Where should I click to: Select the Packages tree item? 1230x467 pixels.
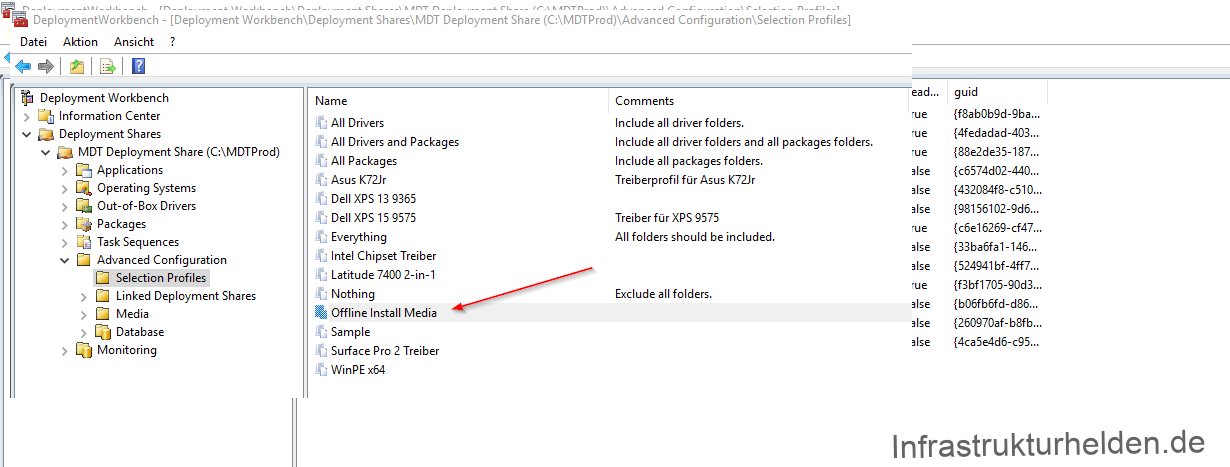point(121,224)
